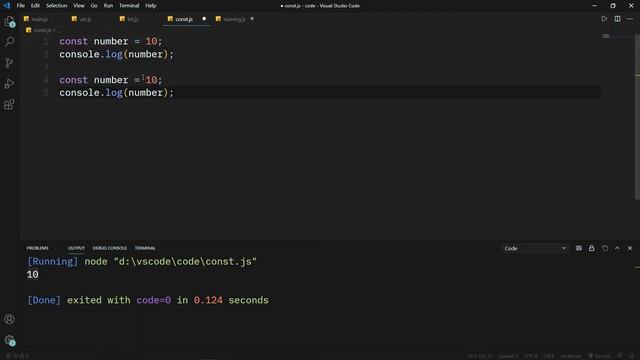The width and height of the screenshot is (640, 360).
Task: Open the File menu
Action: (x=20, y=6)
